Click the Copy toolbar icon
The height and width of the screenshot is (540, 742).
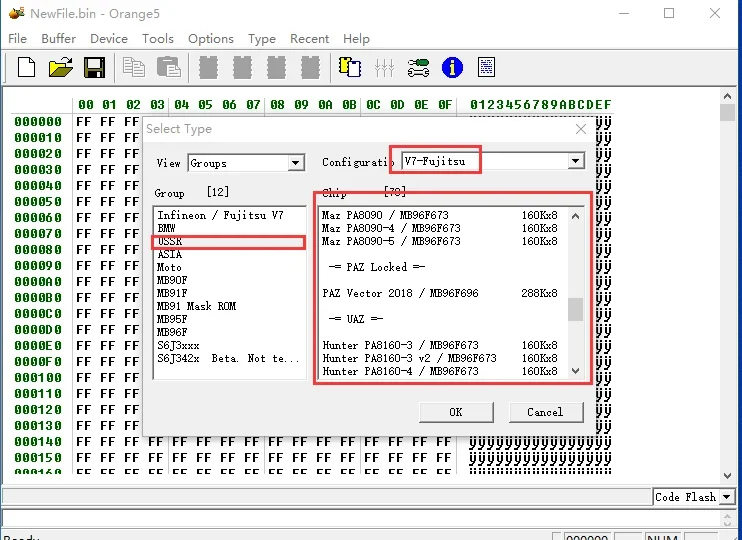click(x=134, y=67)
